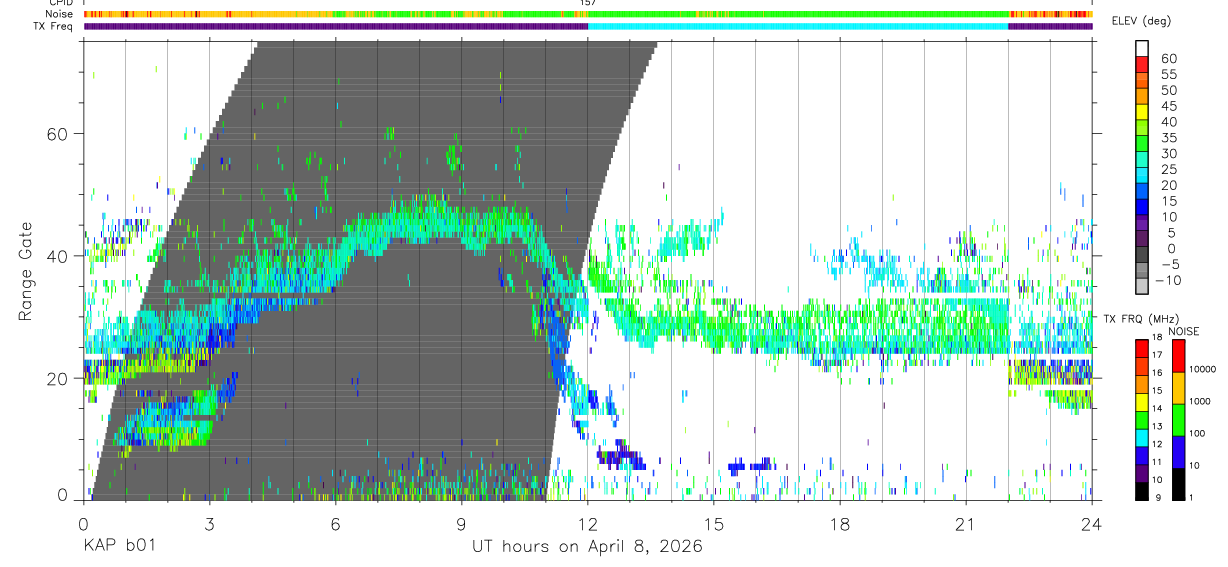Pick the cyan swatch on the TX FRQ scale

pos(1142,437)
